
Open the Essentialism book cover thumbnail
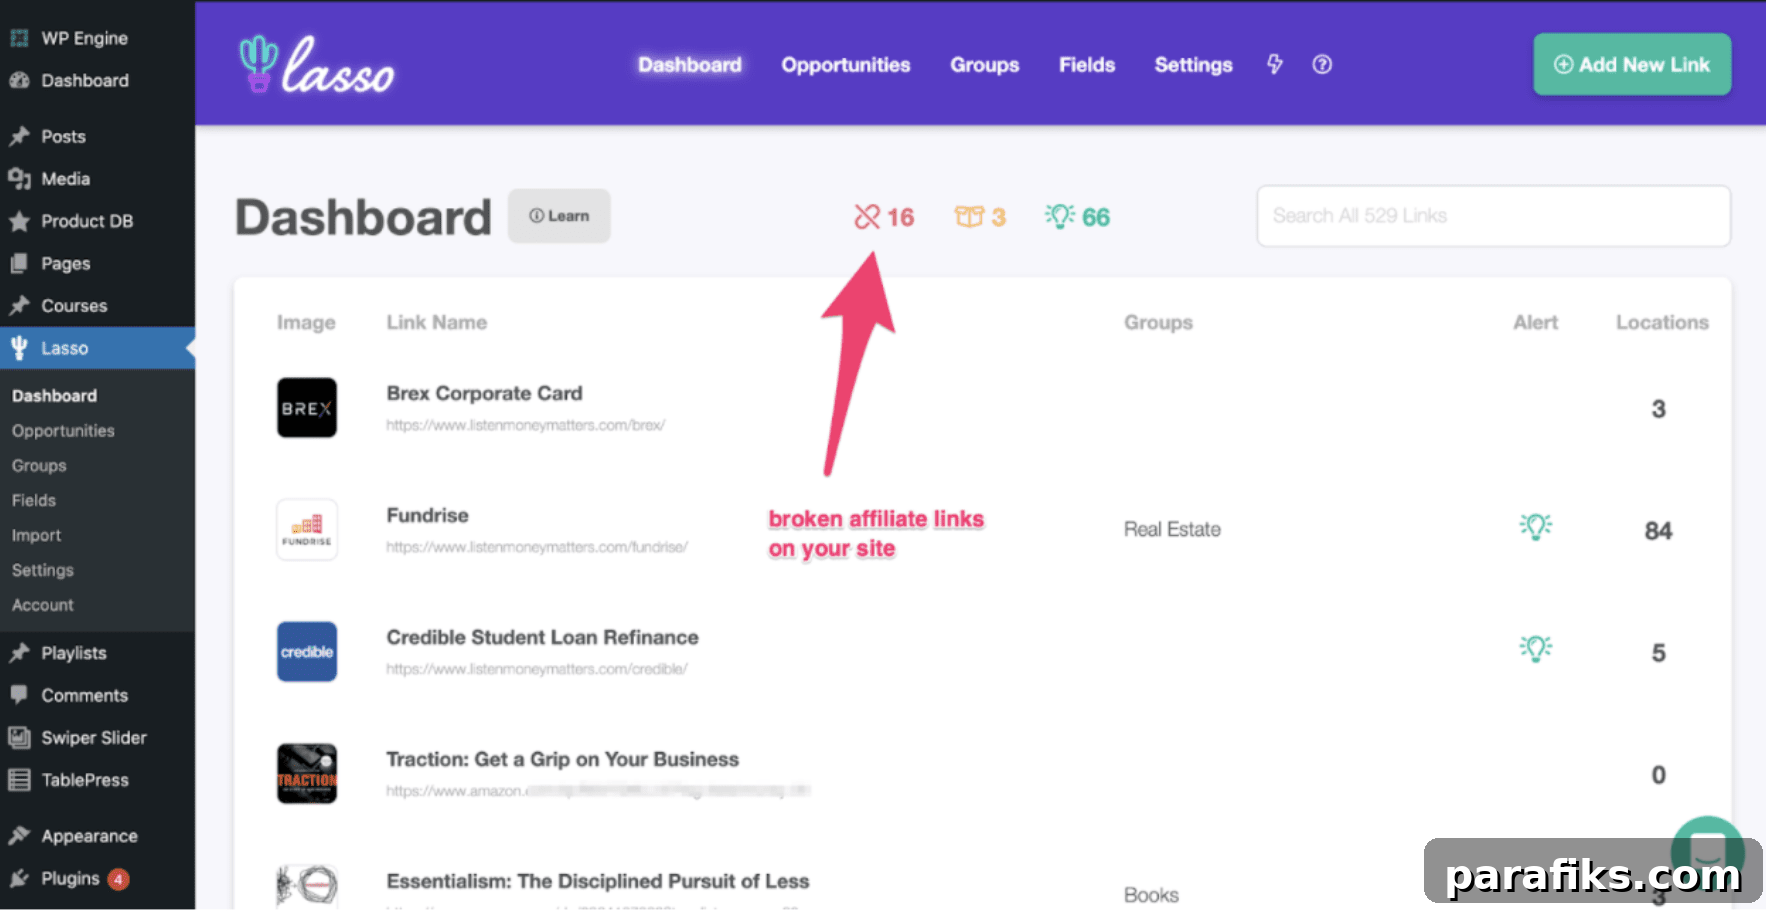(307, 886)
